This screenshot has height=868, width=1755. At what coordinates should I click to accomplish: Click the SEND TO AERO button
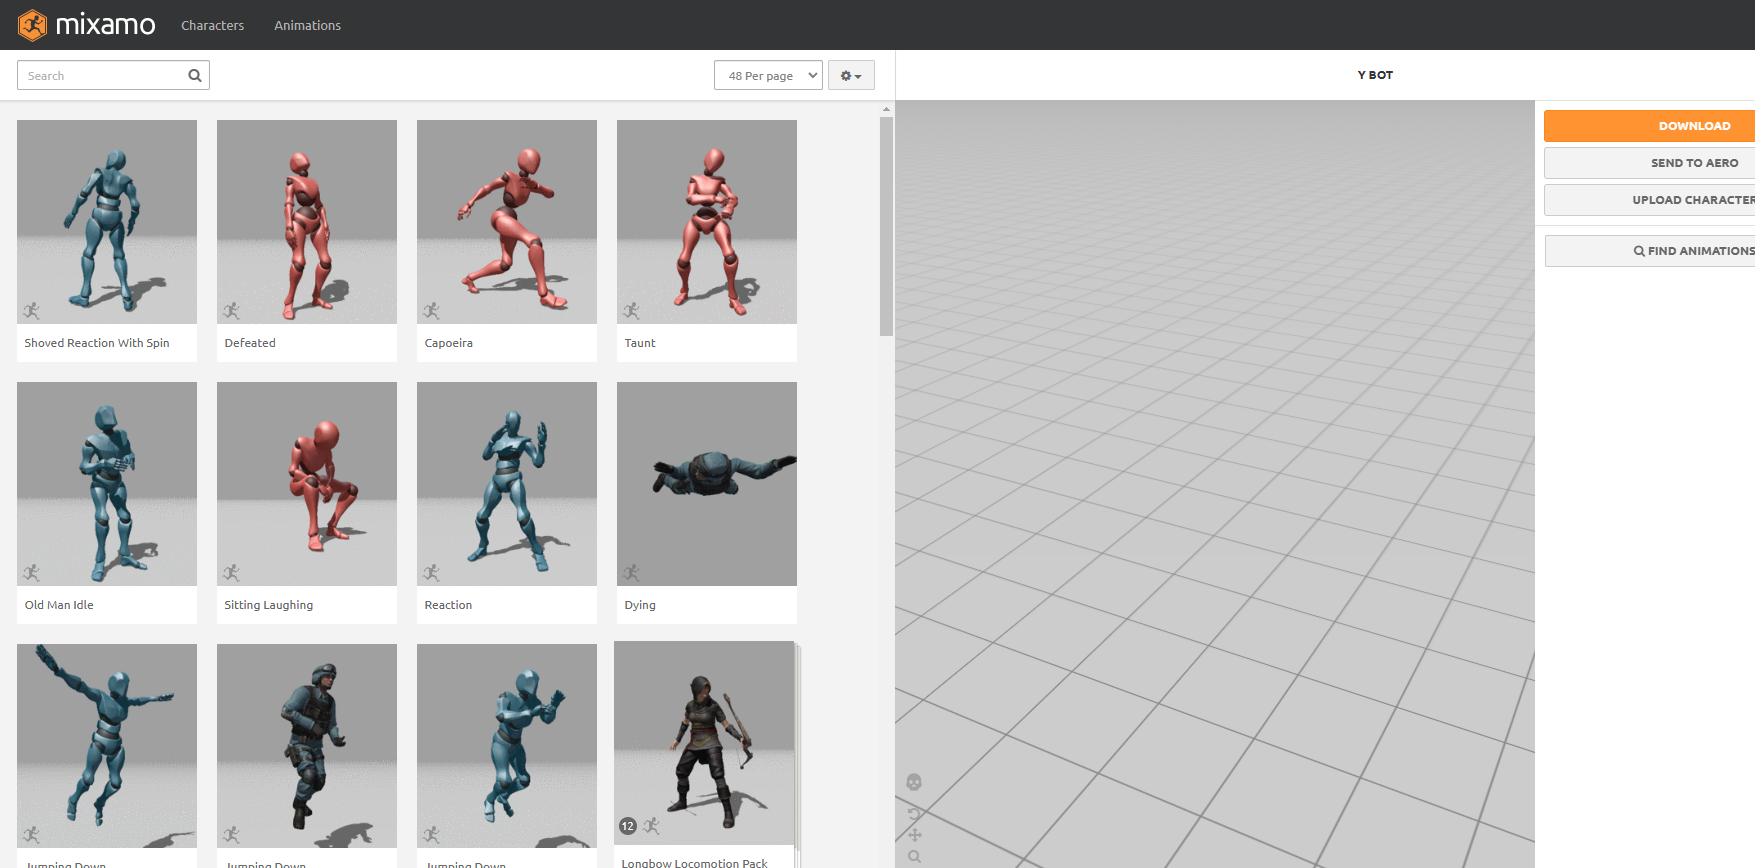pyautogui.click(x=1650, y=163)
